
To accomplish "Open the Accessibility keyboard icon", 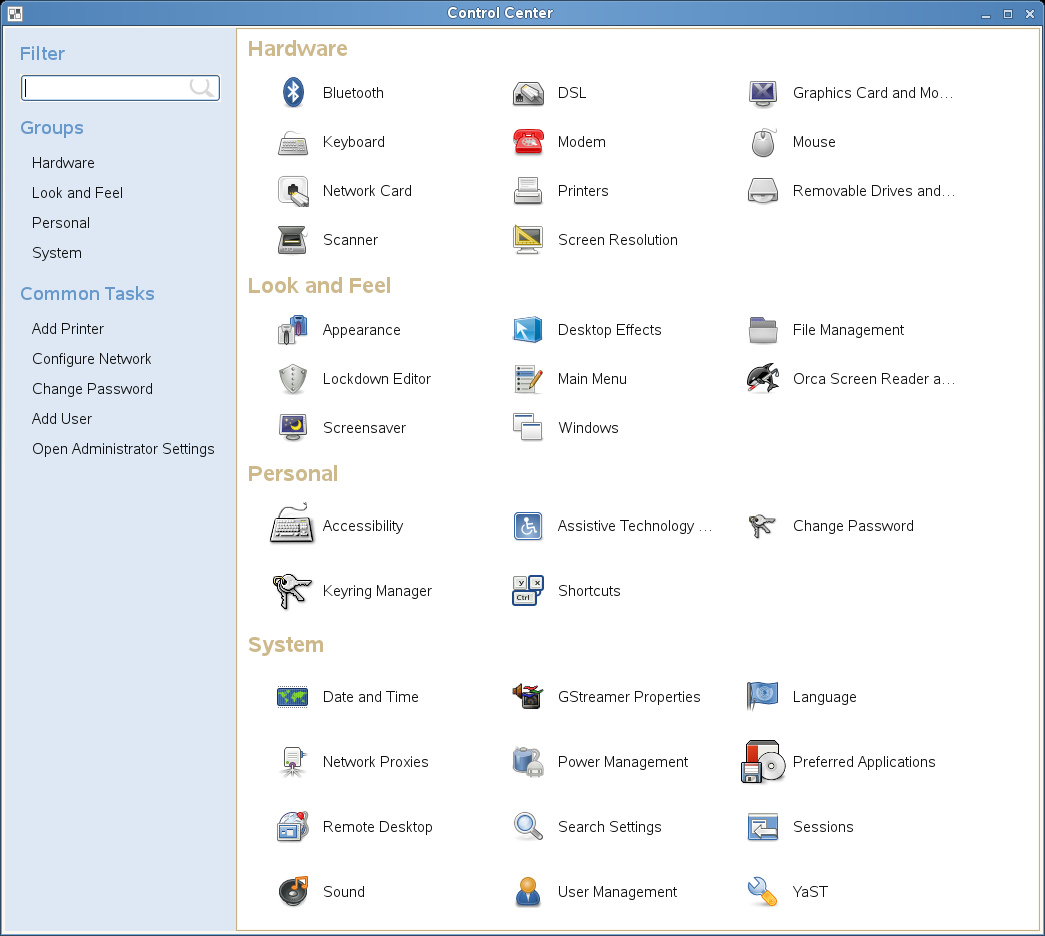I will [292, 524].
